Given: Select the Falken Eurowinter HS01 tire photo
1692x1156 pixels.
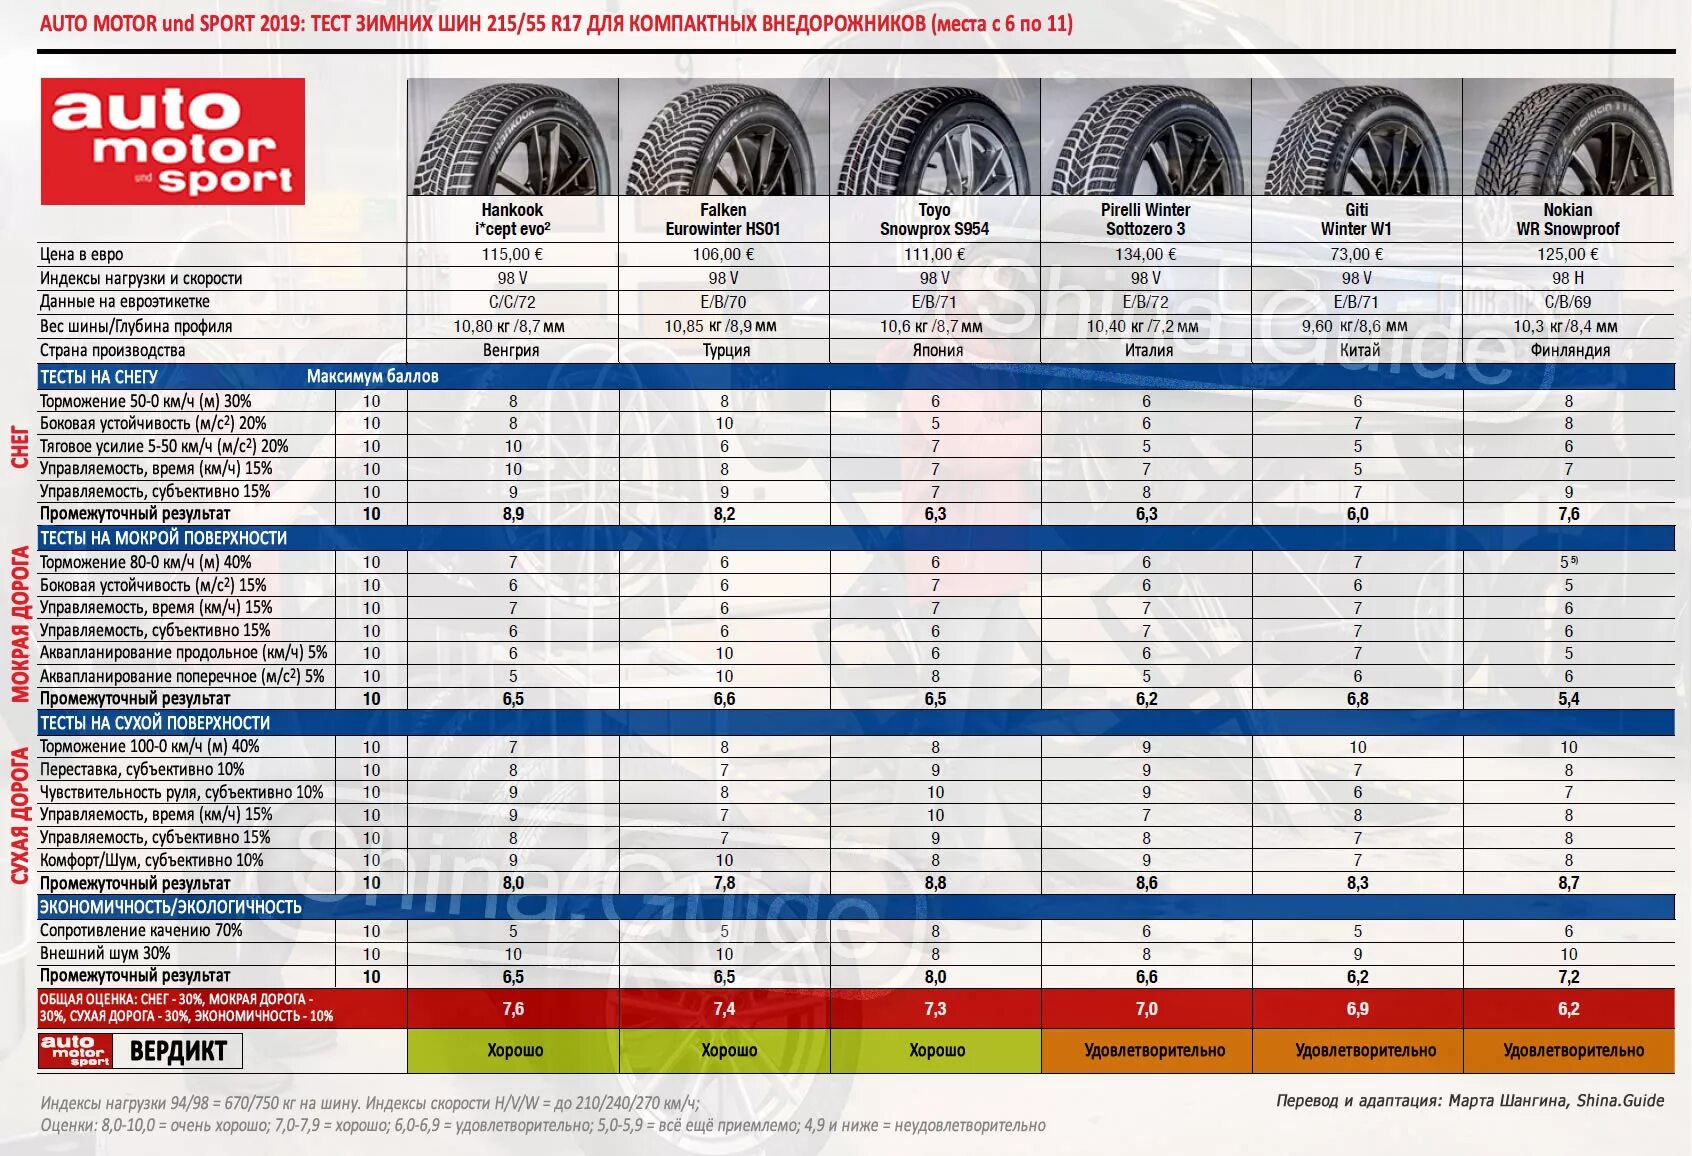Looking at the screenshot, I should click(x=724, y=138).
